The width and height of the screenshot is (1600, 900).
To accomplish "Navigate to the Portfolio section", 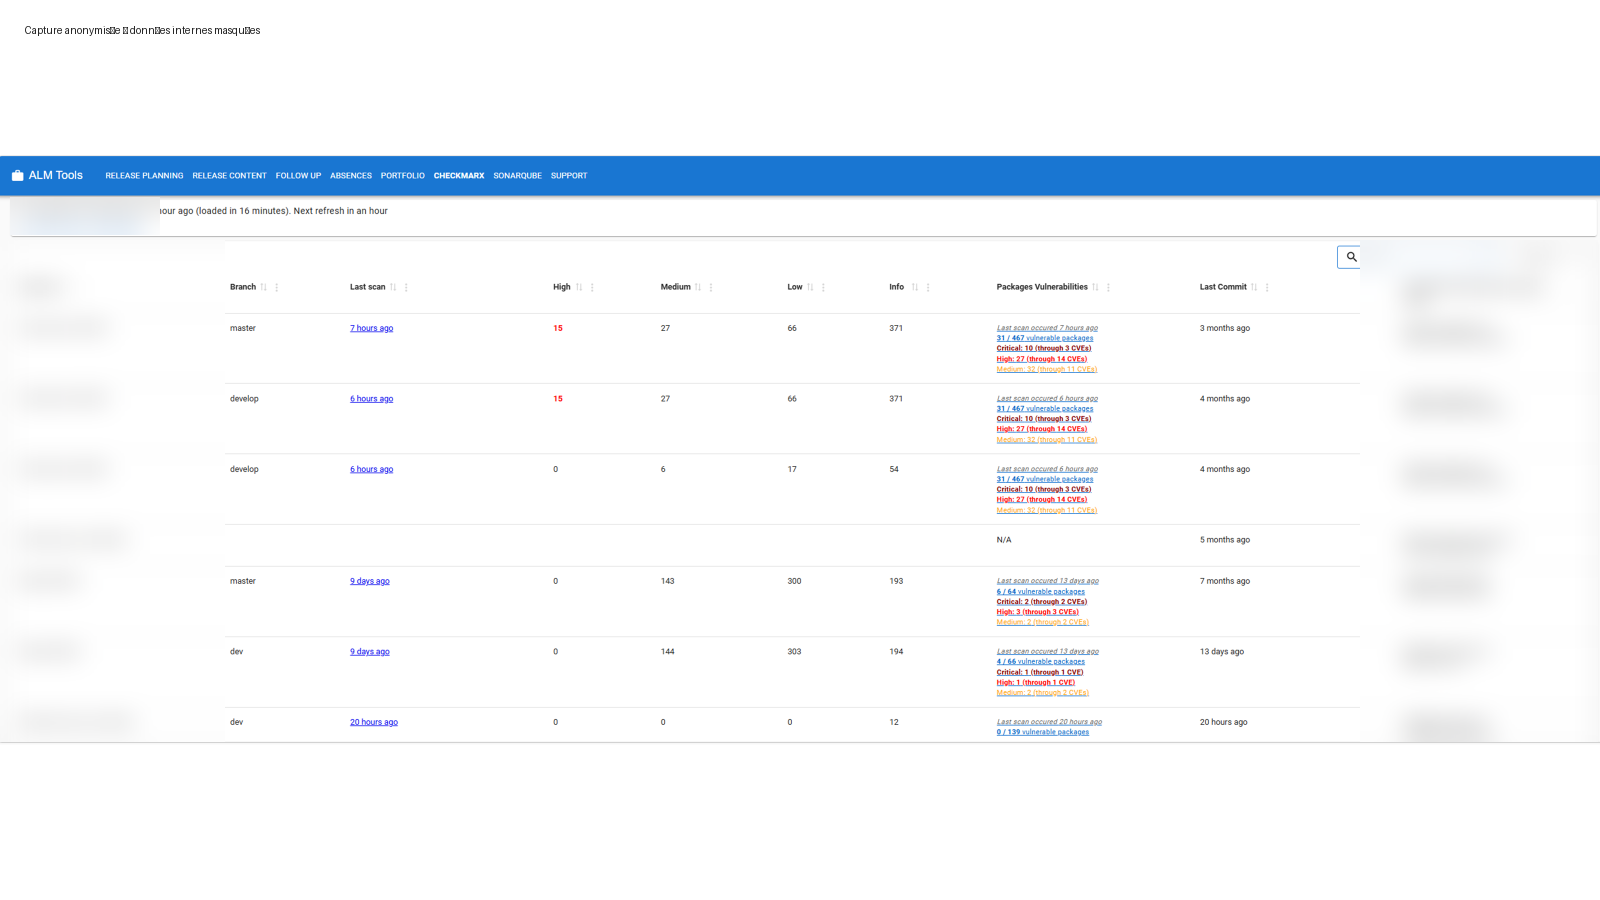I will (402, 176).
